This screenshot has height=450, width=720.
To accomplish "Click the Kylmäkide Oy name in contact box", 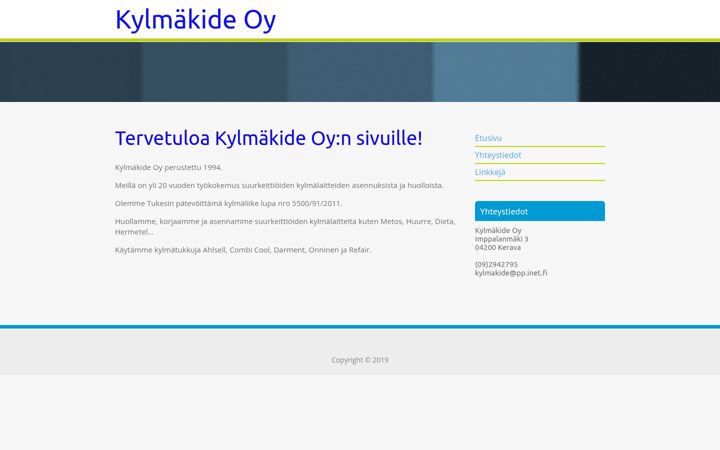I will click(498, 230).
